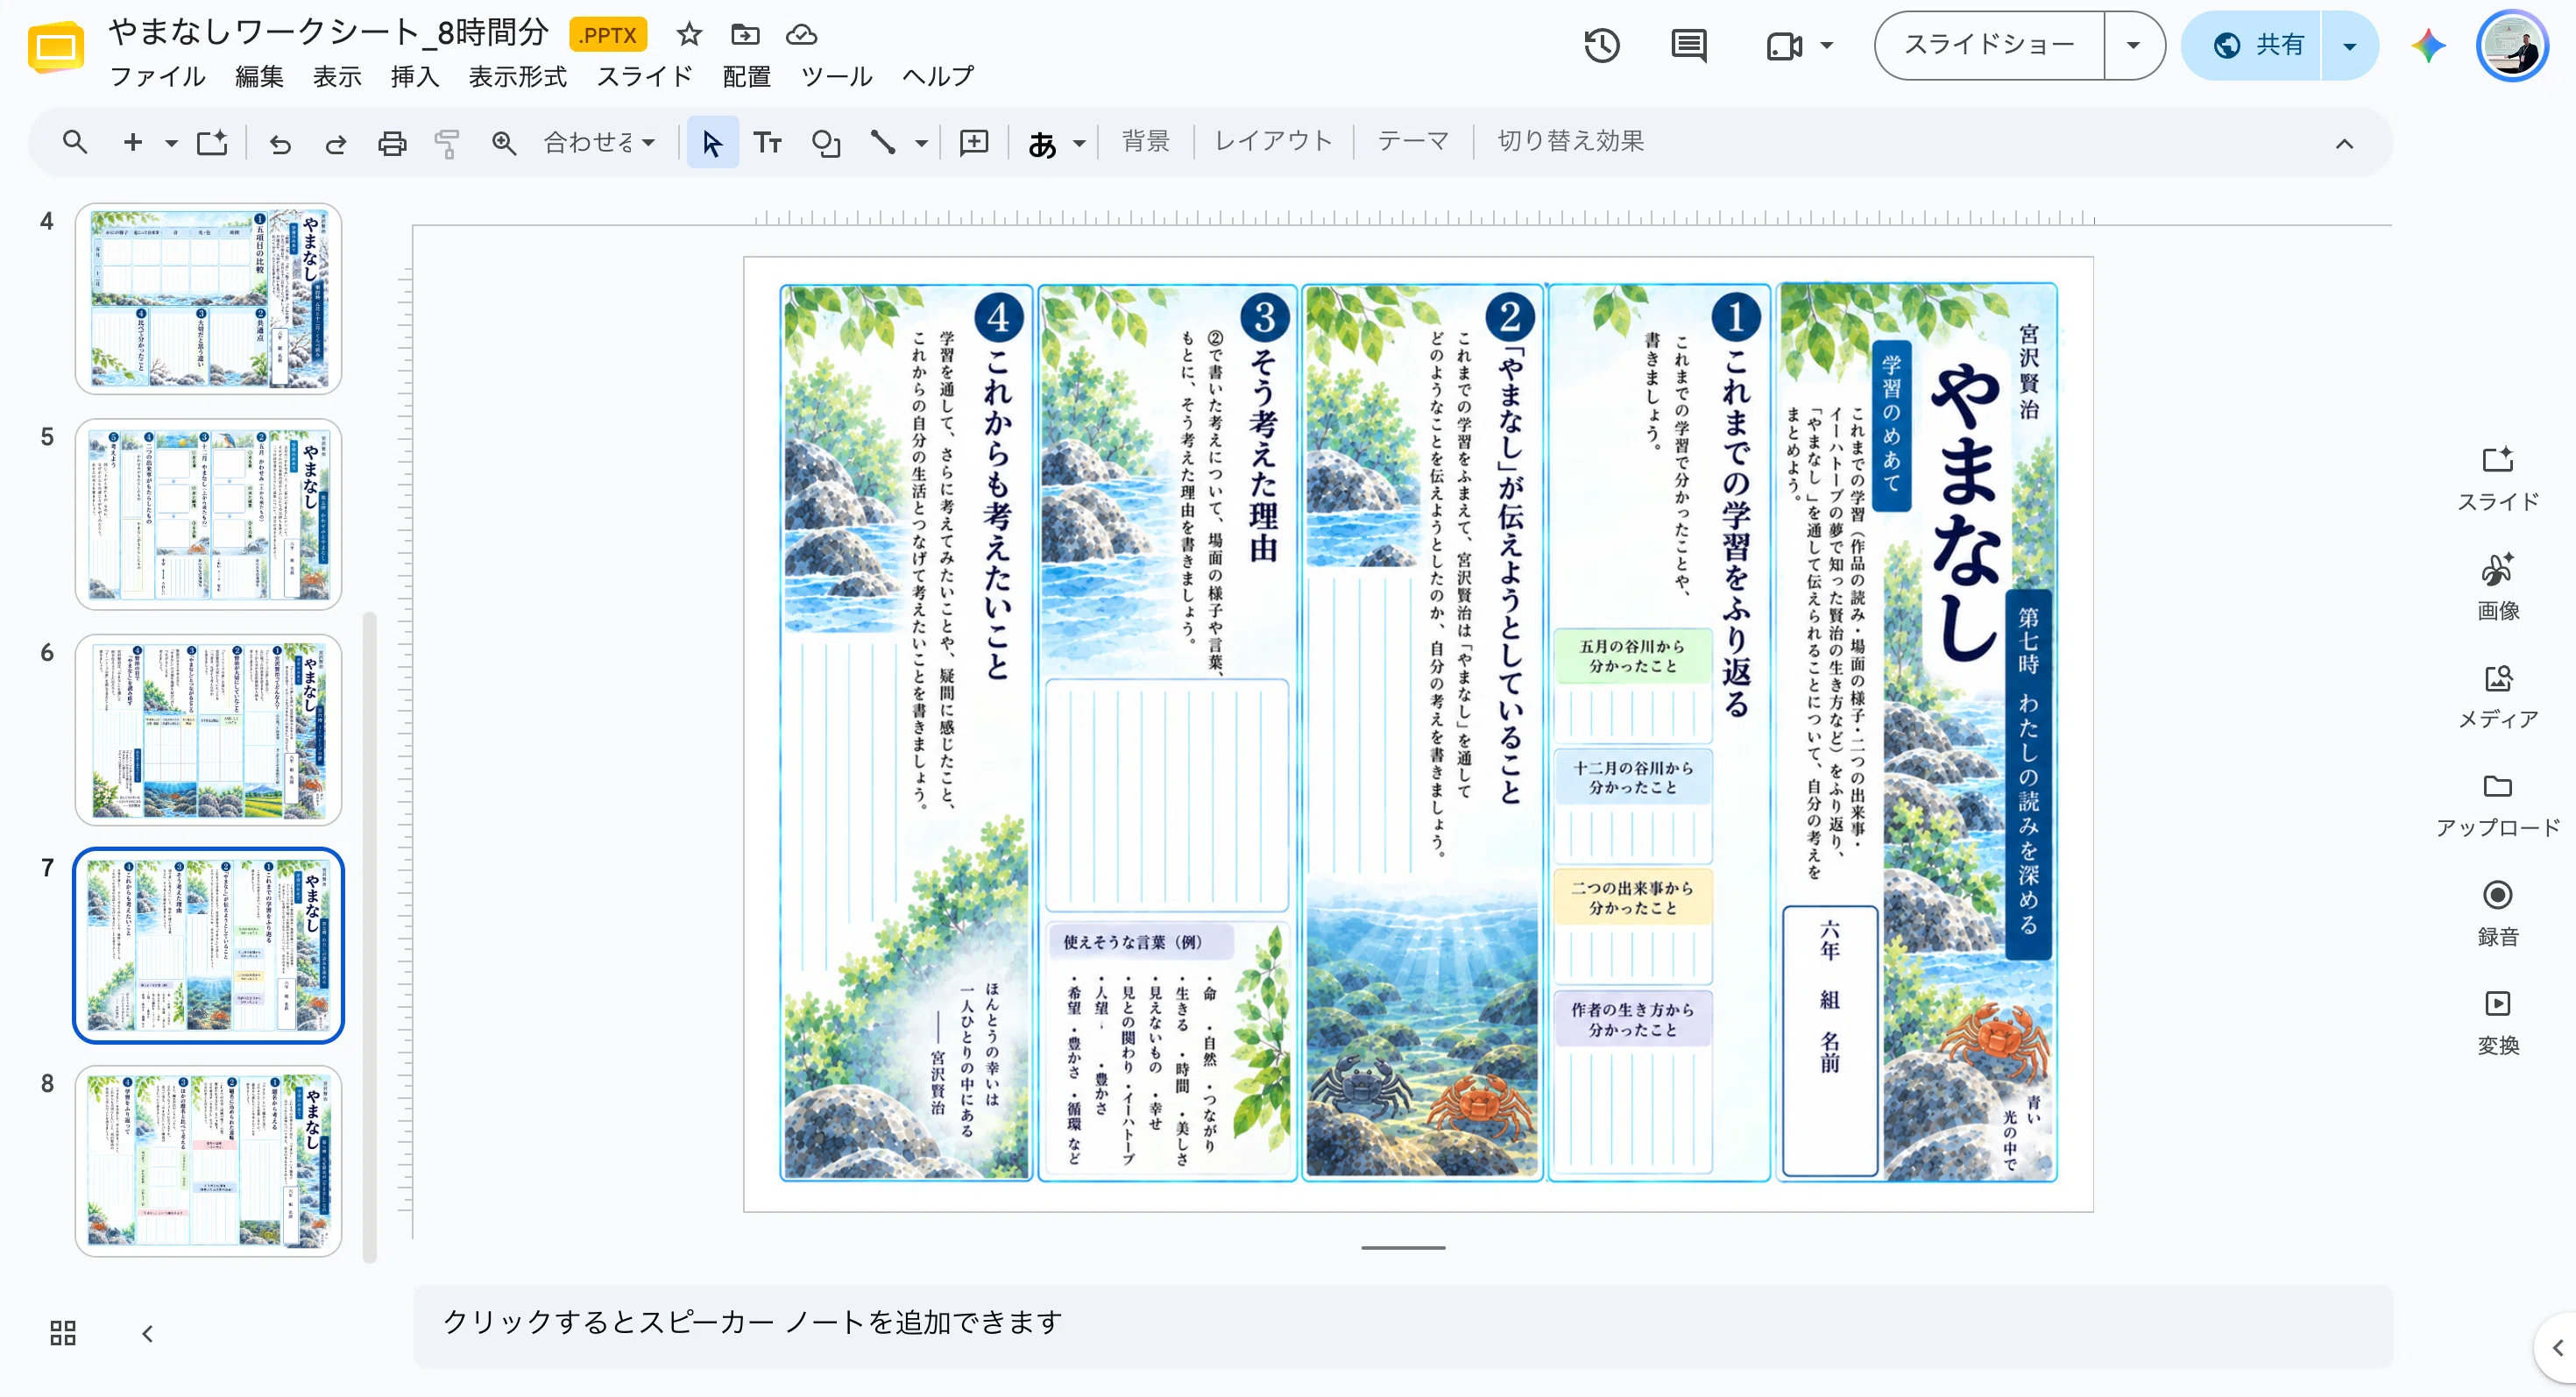The height and width of the screenshot is (1397, 2576).
Task: Open the ツール menu
Action: [836, 76]
